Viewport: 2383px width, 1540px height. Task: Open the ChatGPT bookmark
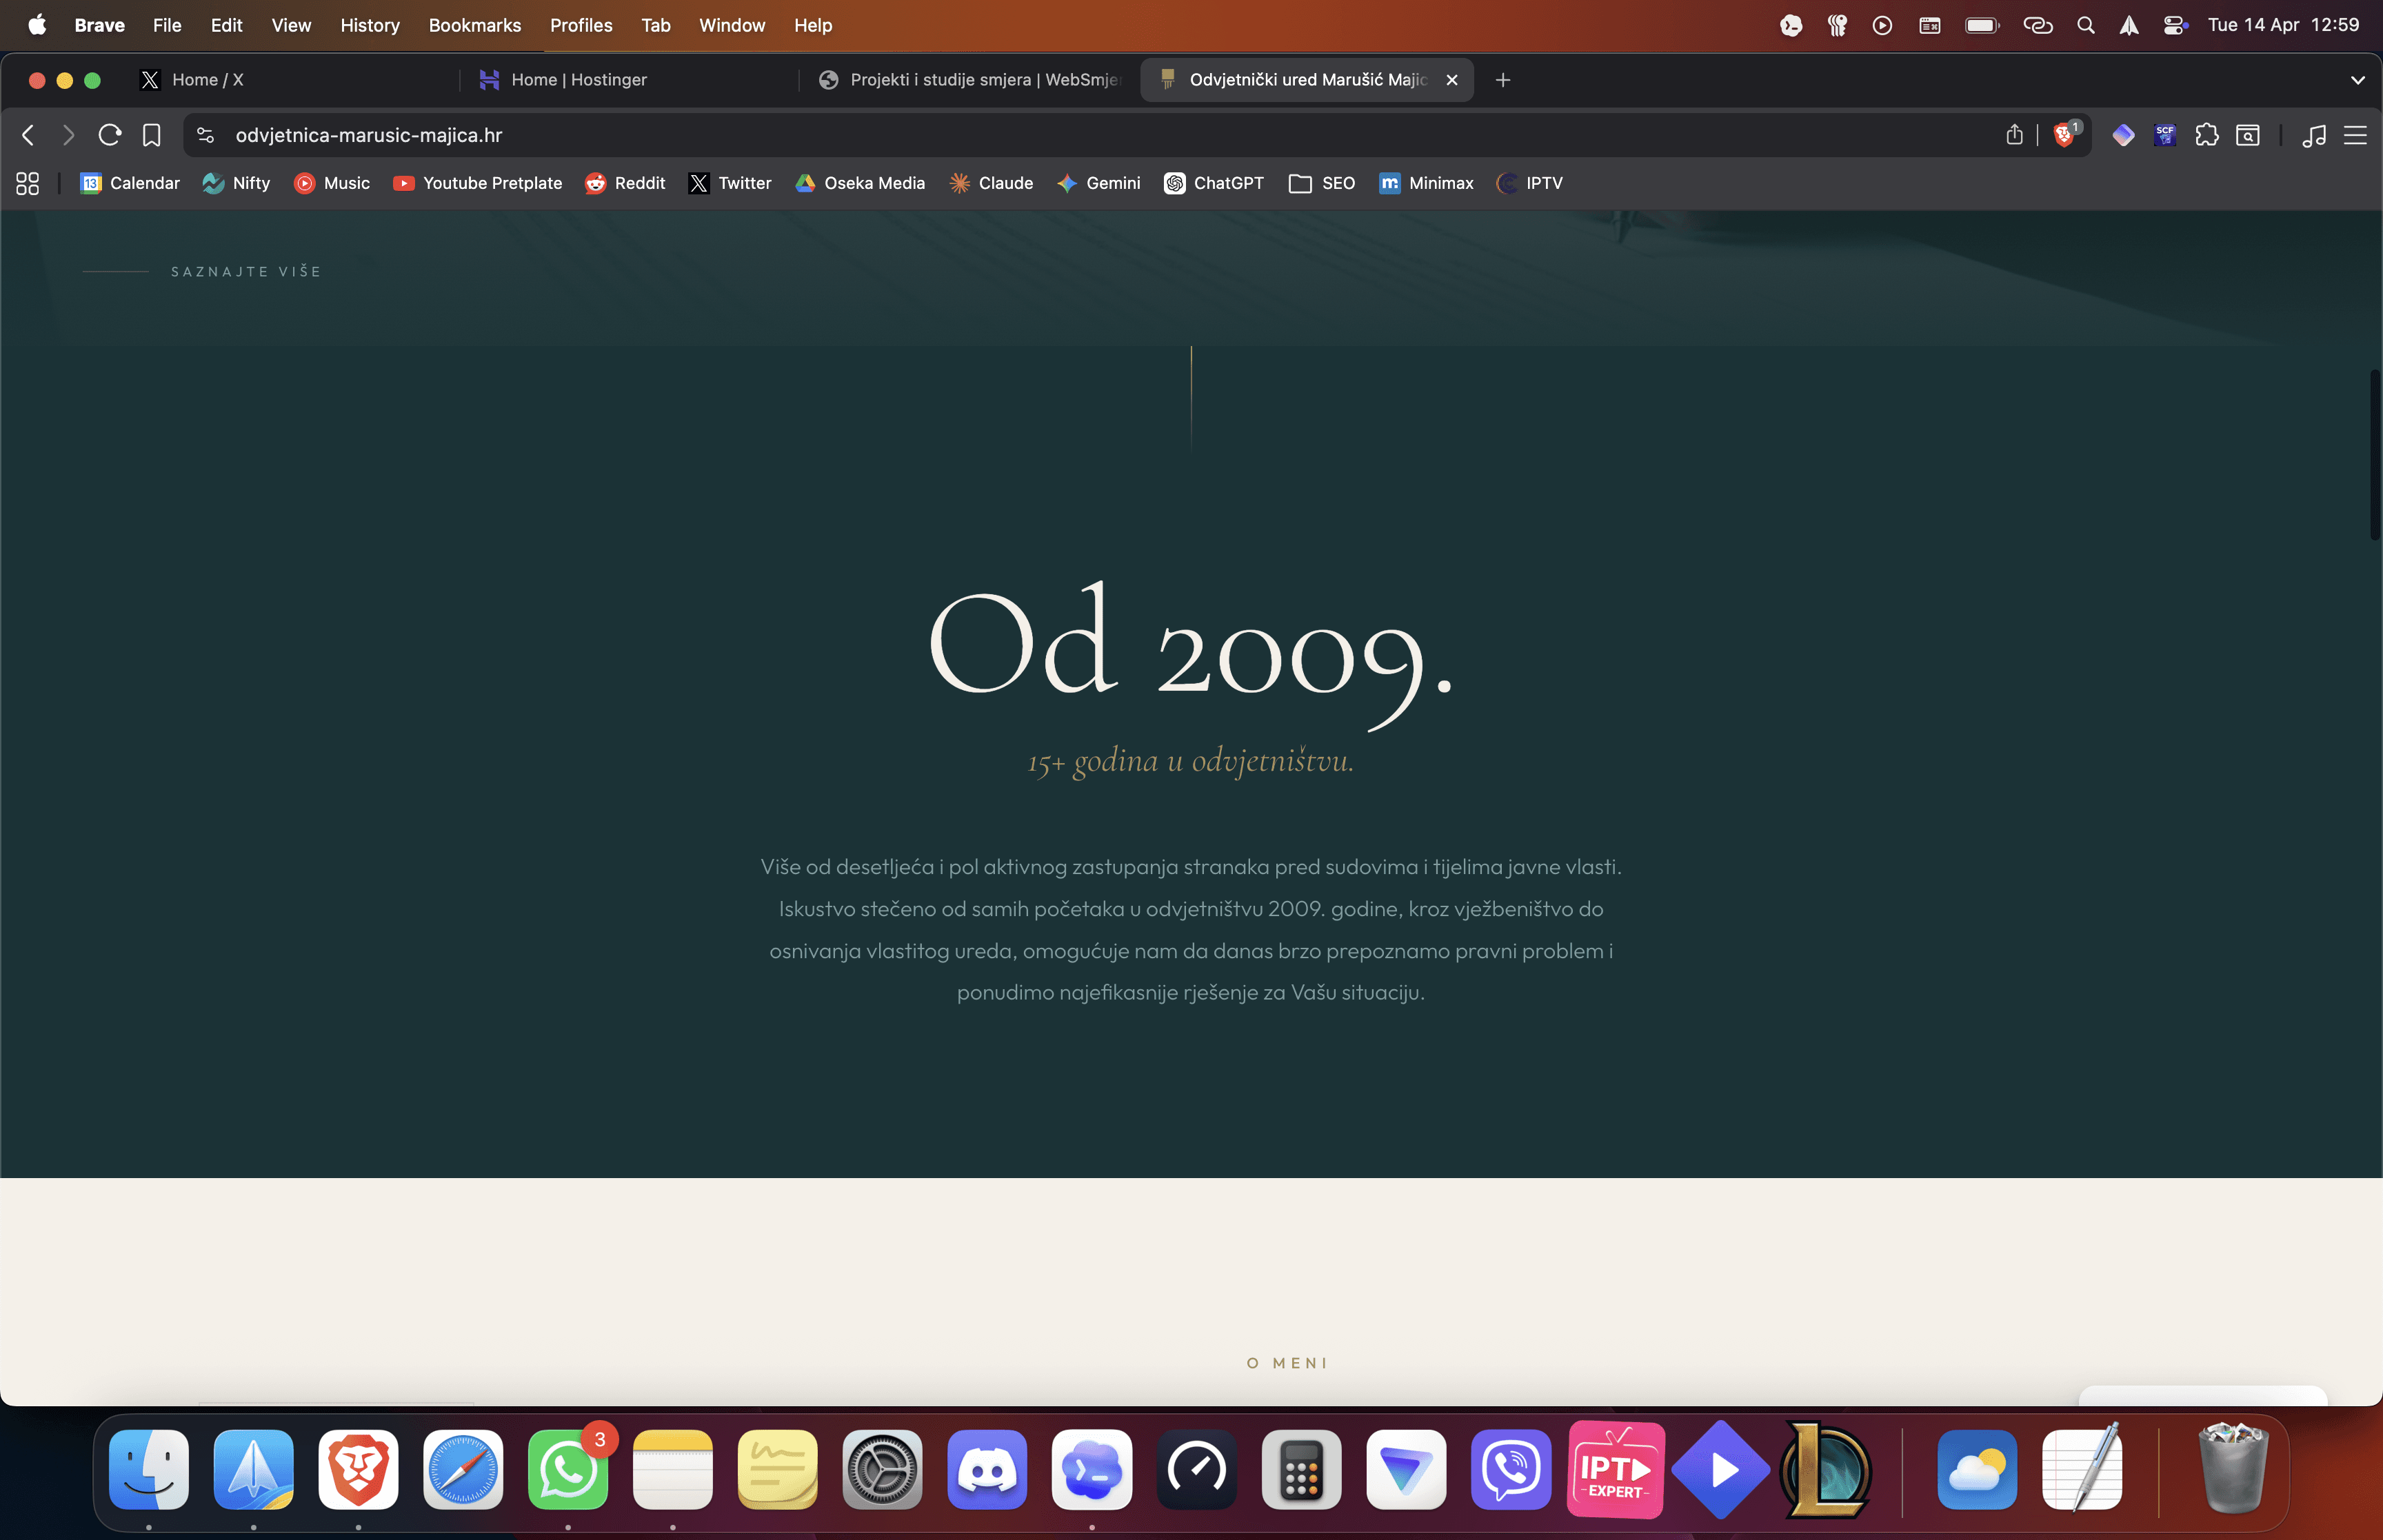coord(1213,183)
